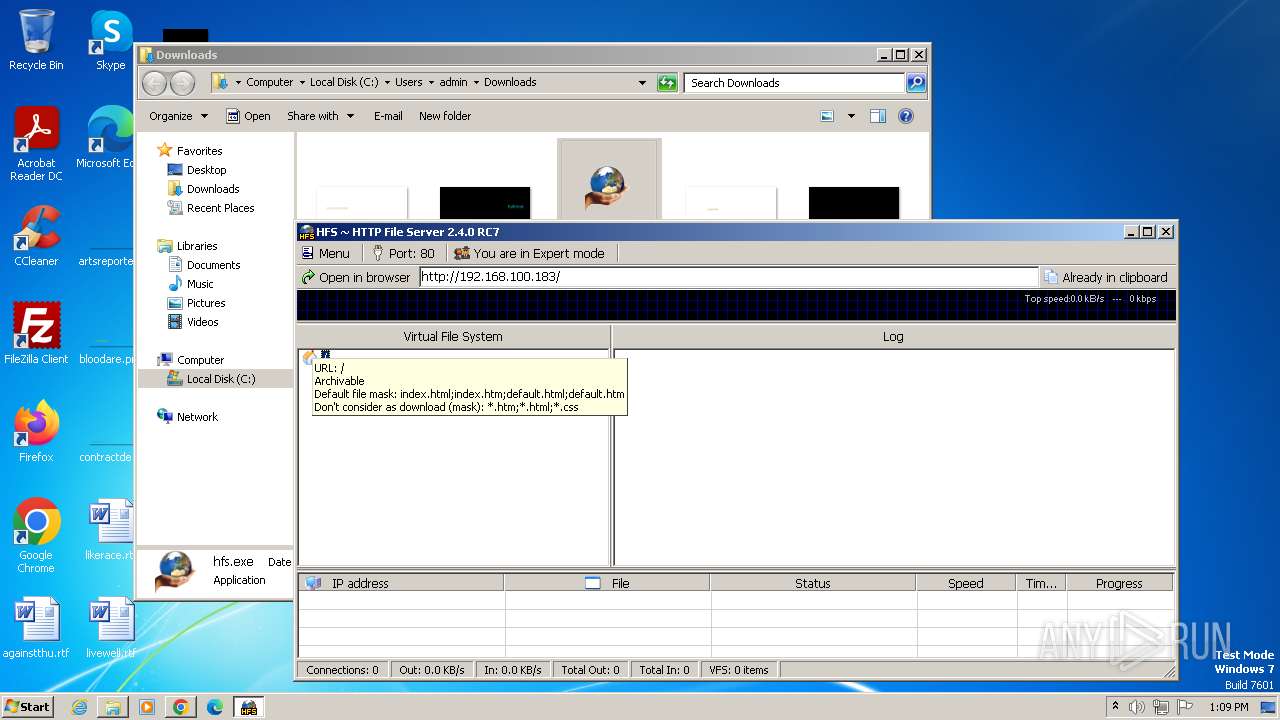
Task: Select Downloads under Favorites
Action: click(212, 189)
